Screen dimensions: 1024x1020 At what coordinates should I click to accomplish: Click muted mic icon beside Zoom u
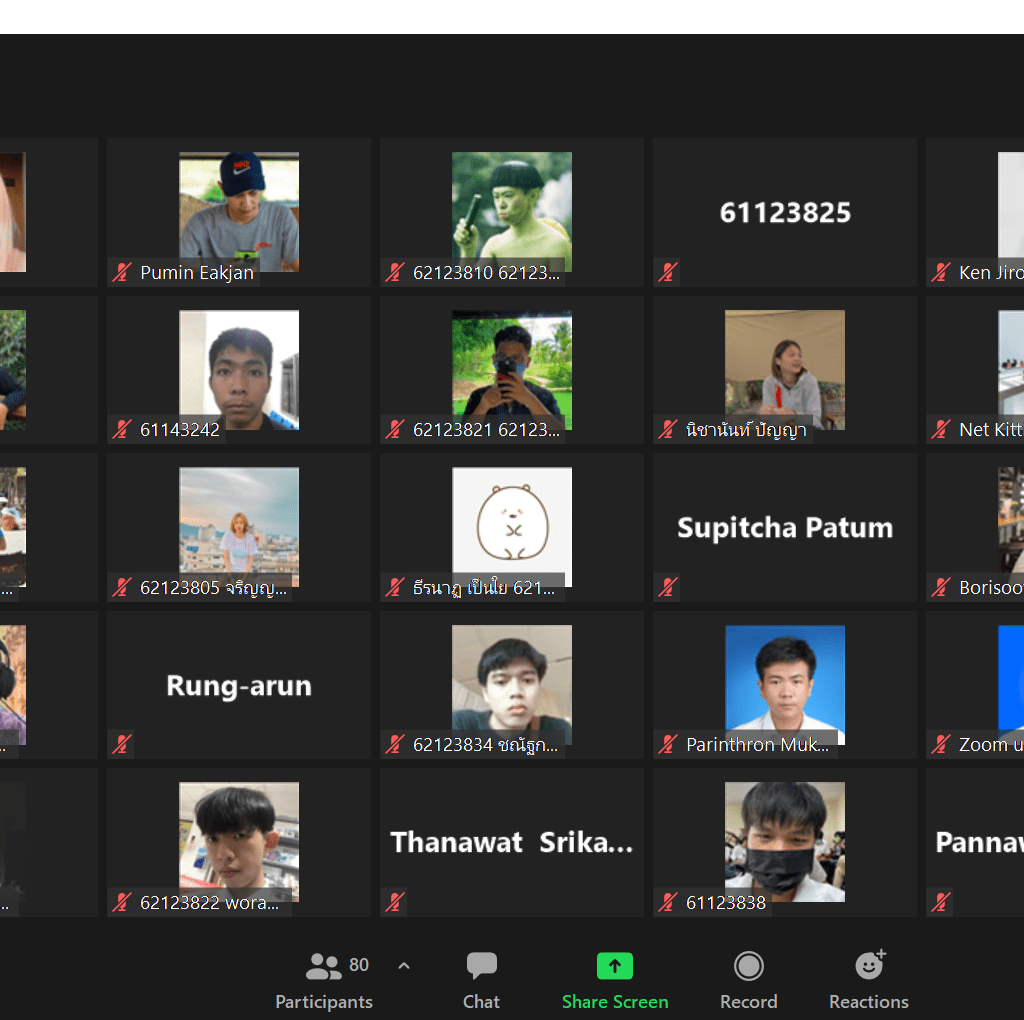[941, 744]
